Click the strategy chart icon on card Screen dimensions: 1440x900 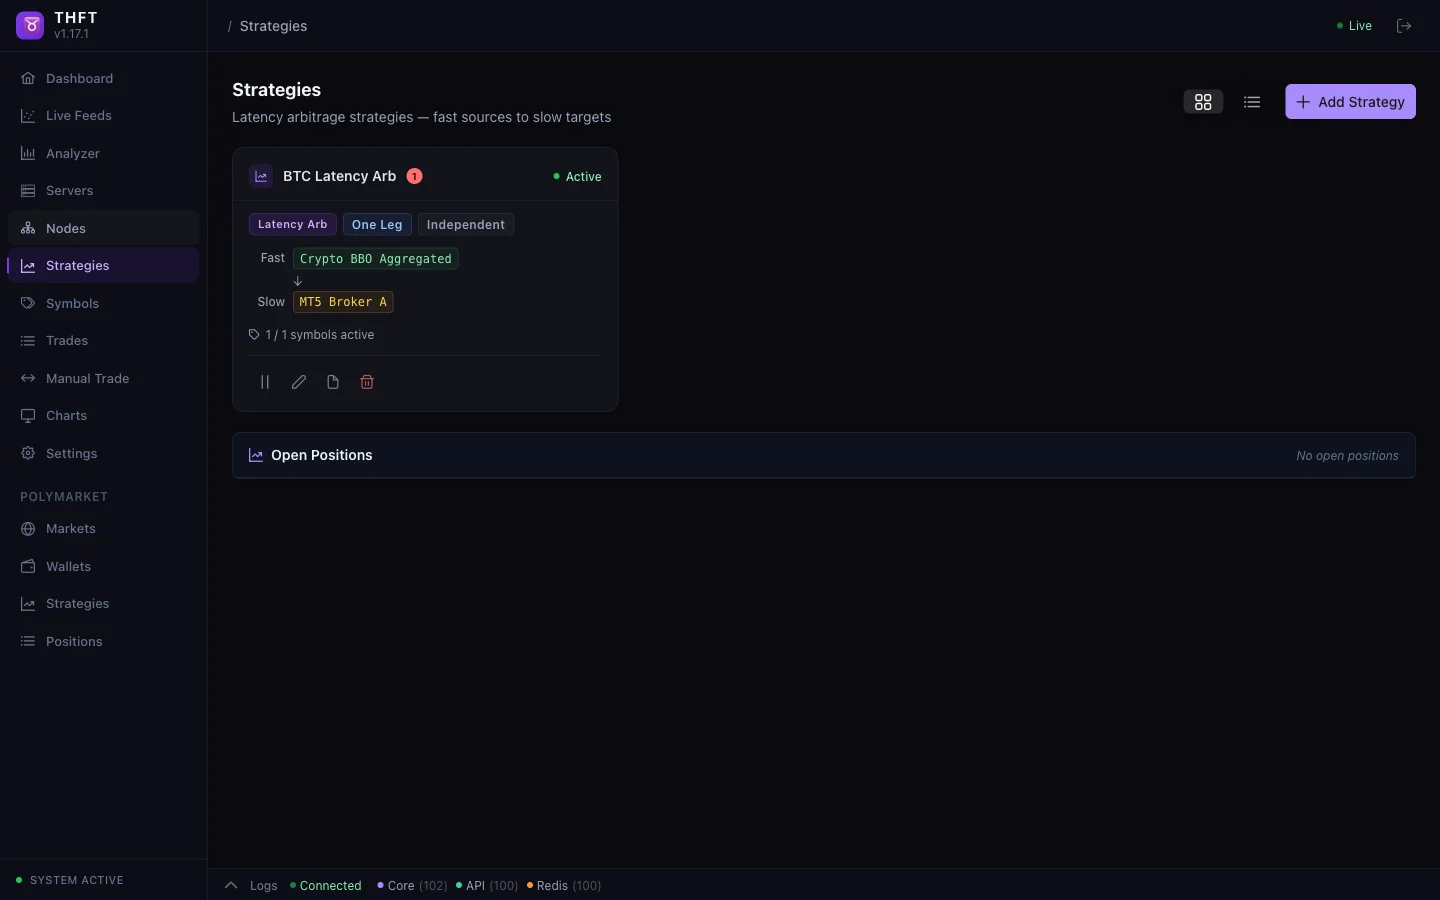(261, 176)
